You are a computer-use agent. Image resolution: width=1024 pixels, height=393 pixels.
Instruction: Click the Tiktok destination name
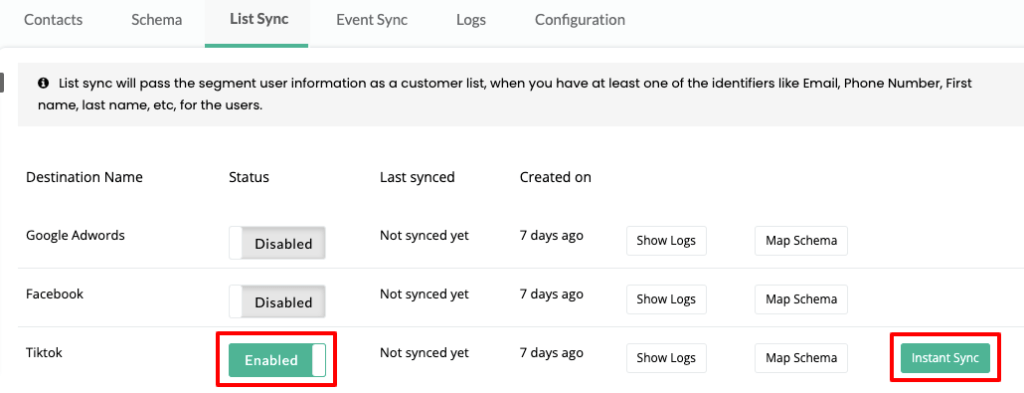(44, 353)
